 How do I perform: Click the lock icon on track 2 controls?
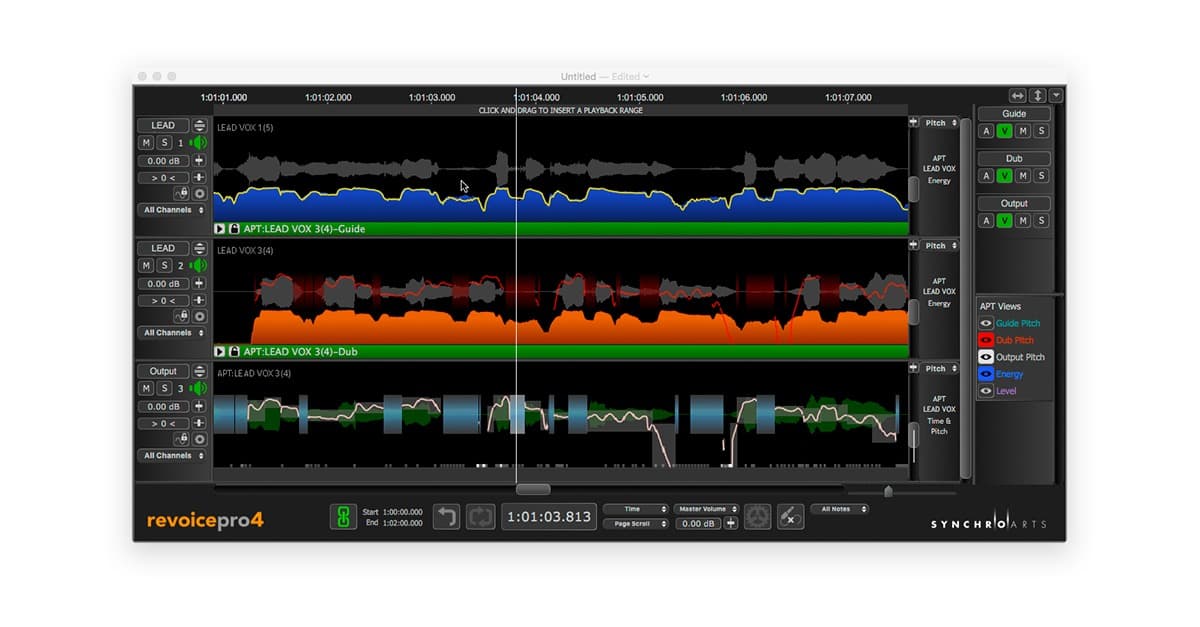point(182,316)
